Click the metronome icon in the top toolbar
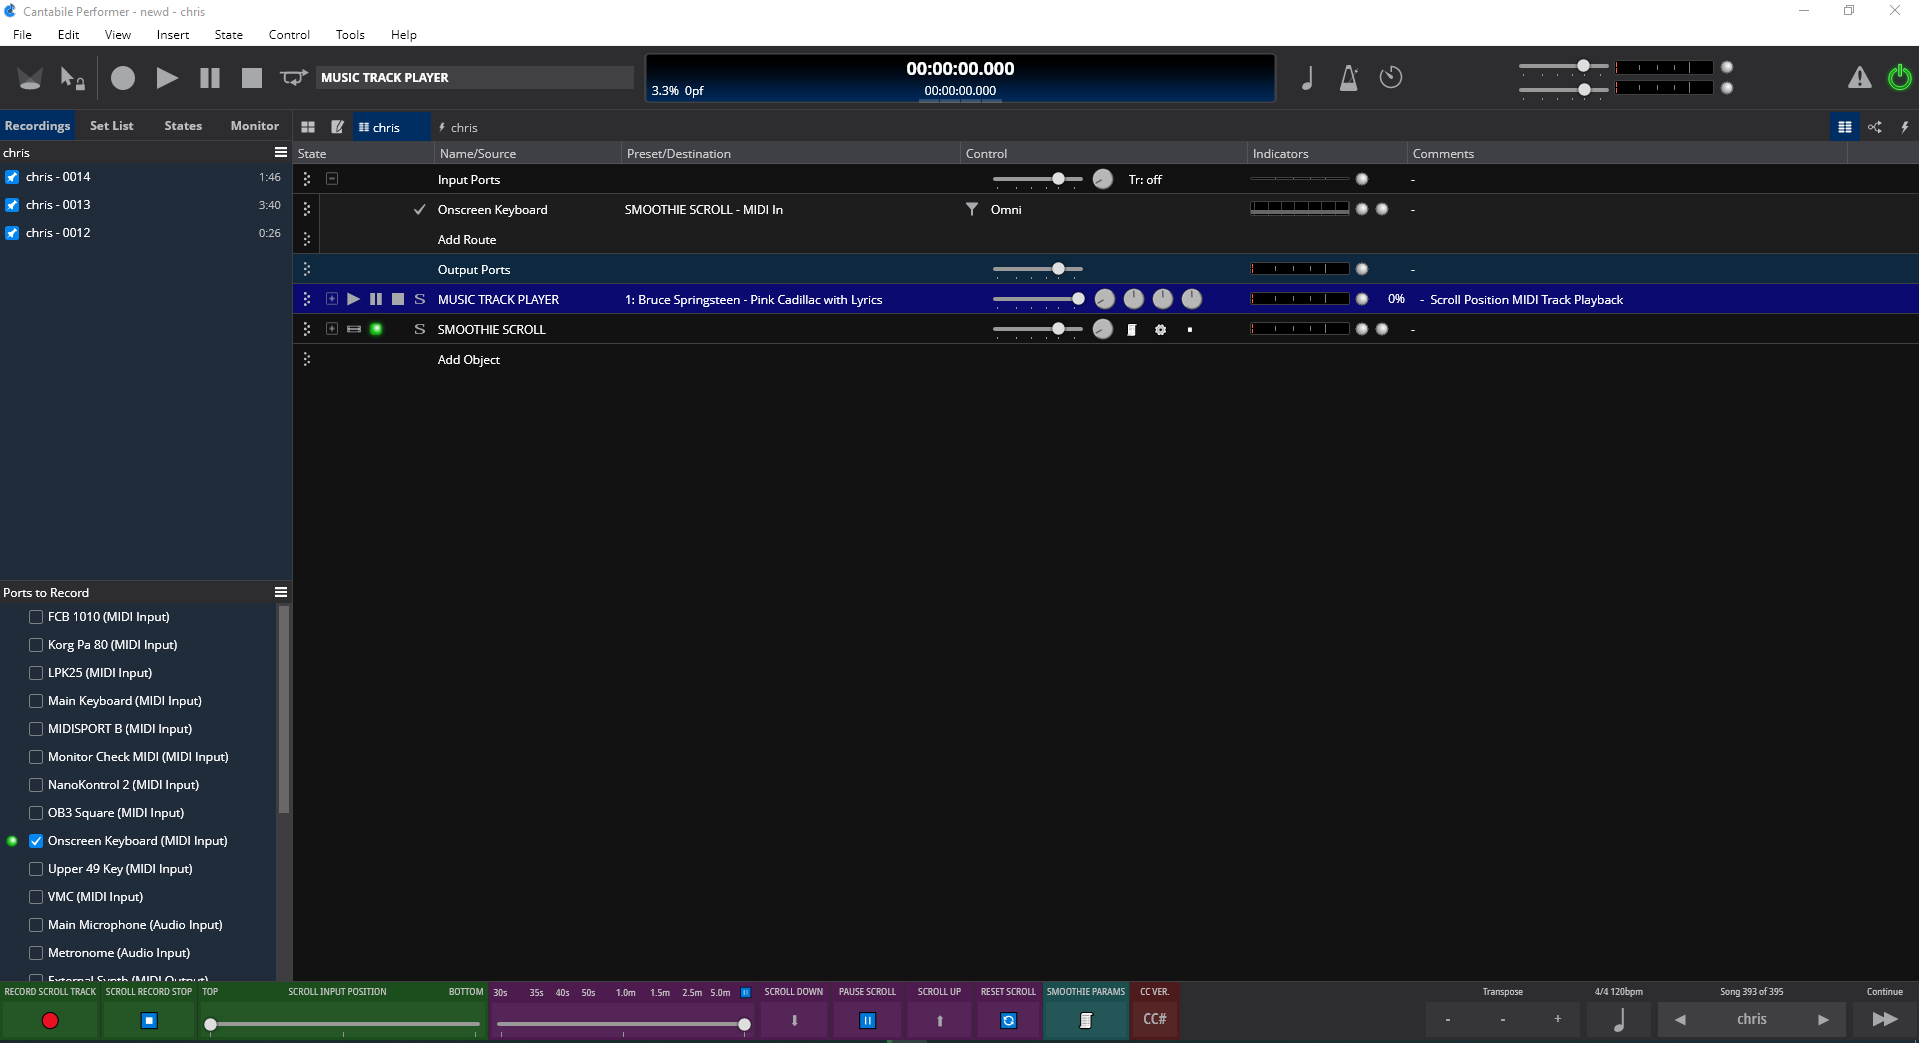The height and width of the screenshot is (1043, 1919). [x=1348, y=78]
